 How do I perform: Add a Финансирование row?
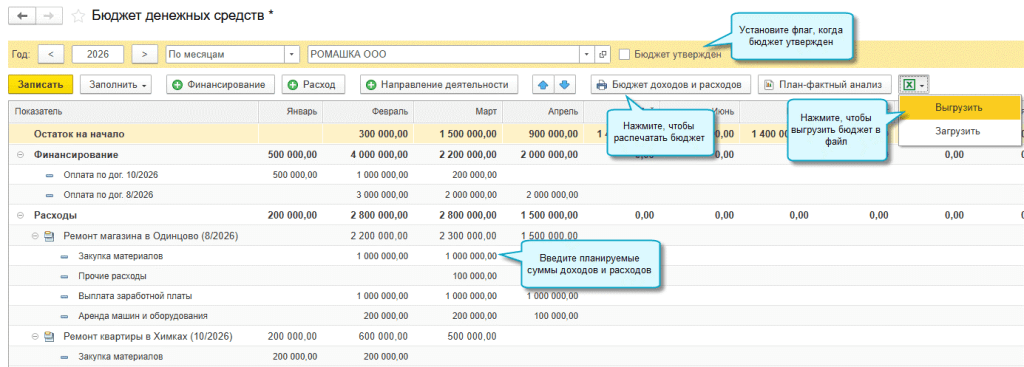point(219,84)
